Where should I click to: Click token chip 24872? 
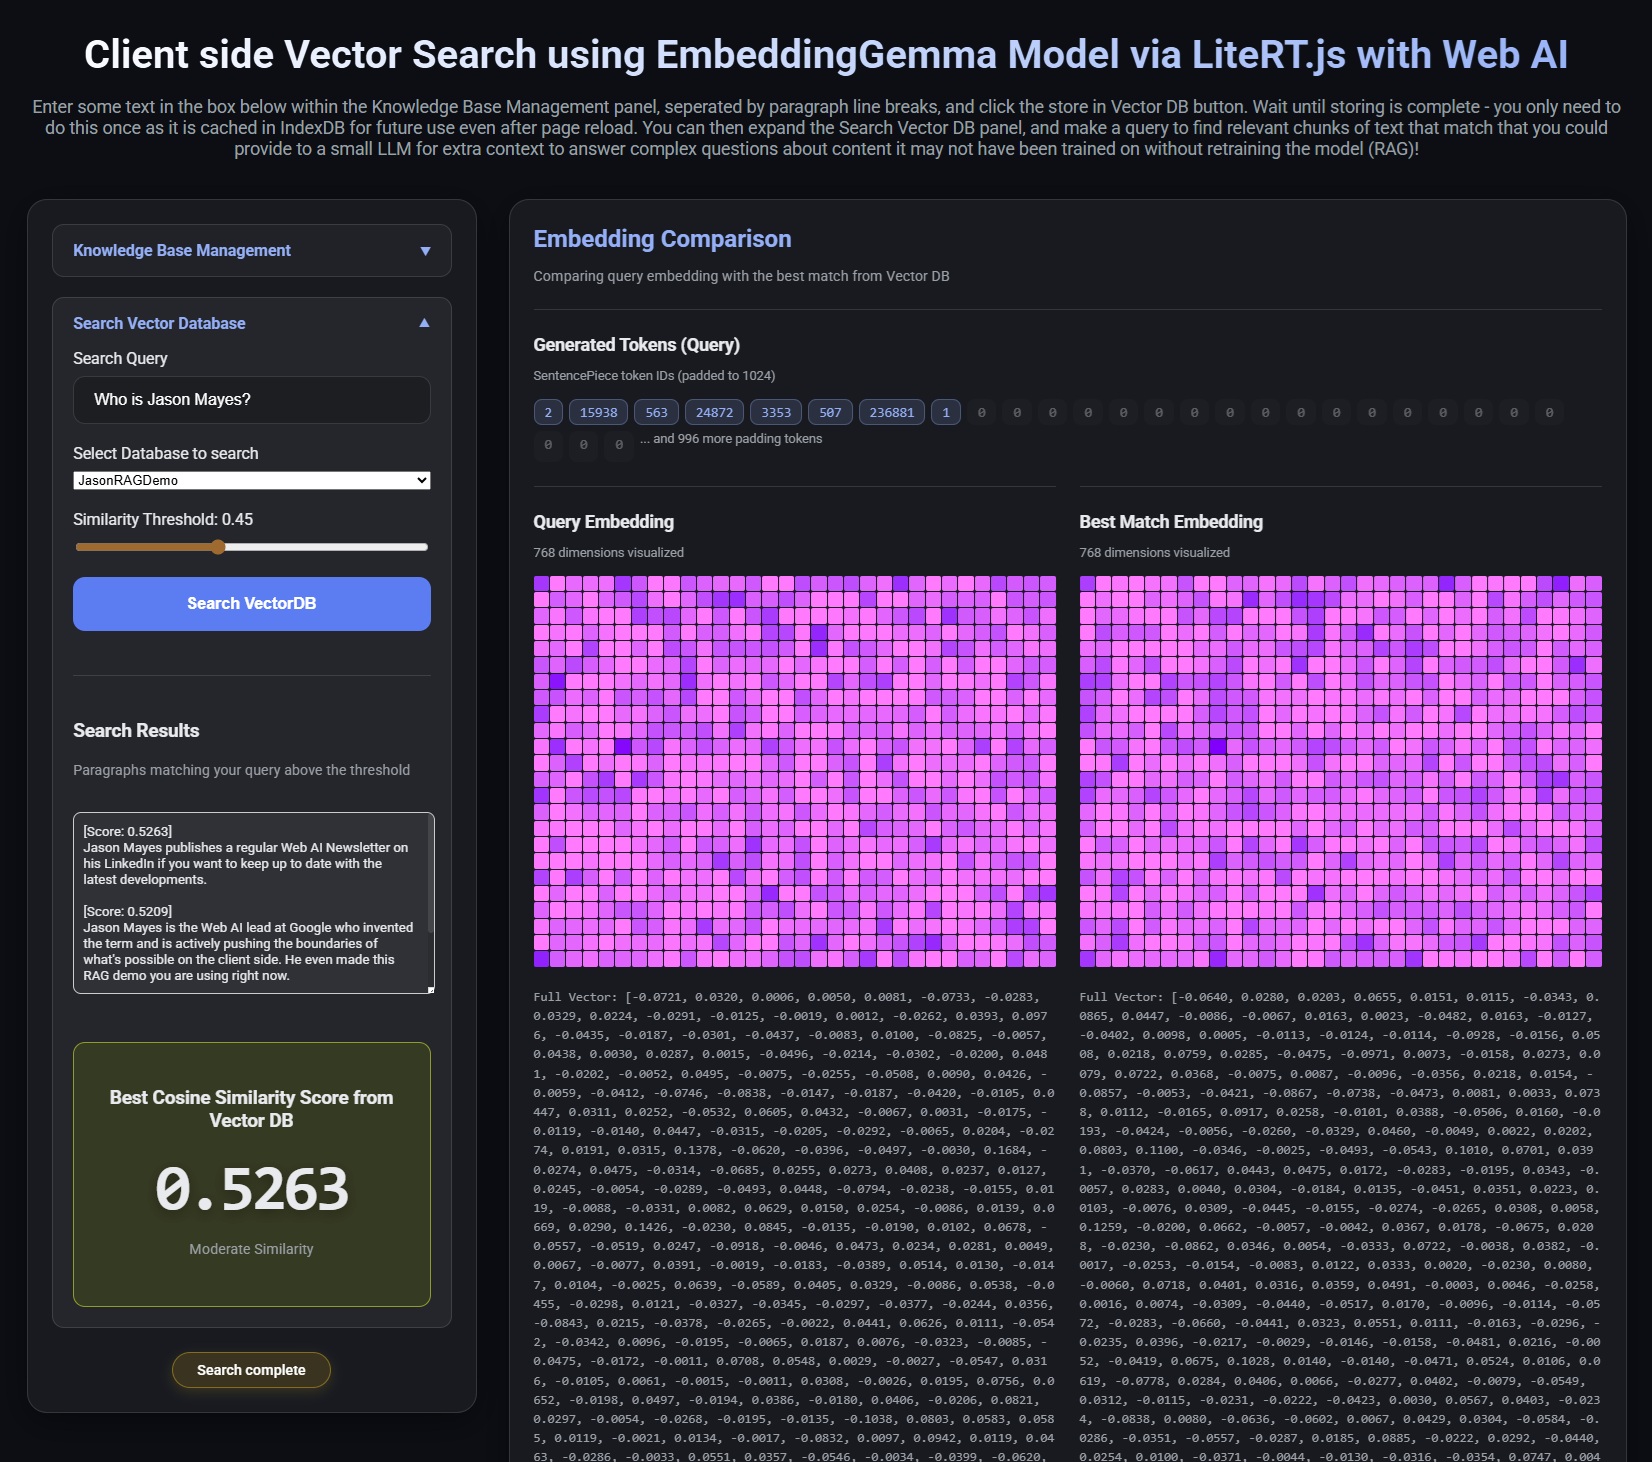point(714,412)
